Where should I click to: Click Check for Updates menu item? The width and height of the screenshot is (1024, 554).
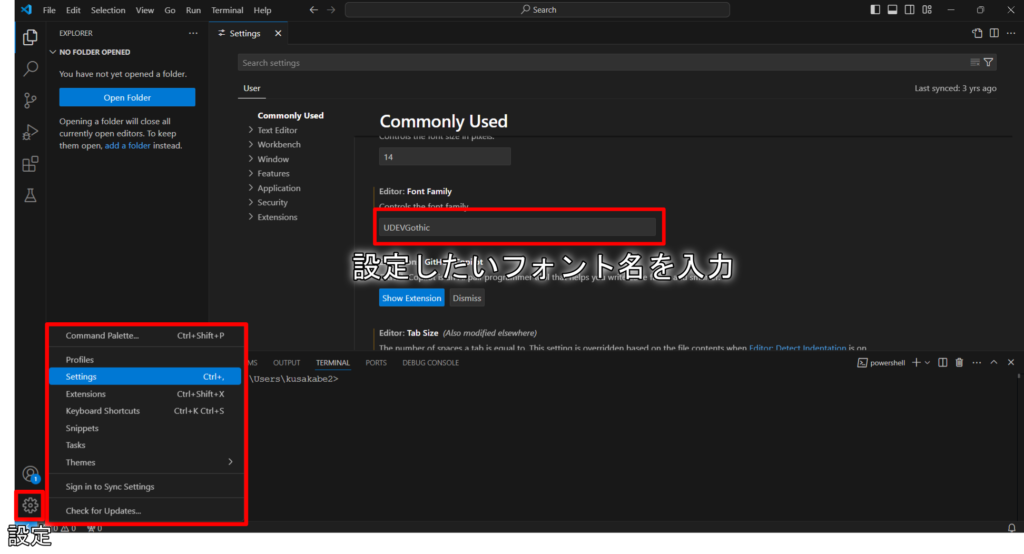(x=145, y=511)
